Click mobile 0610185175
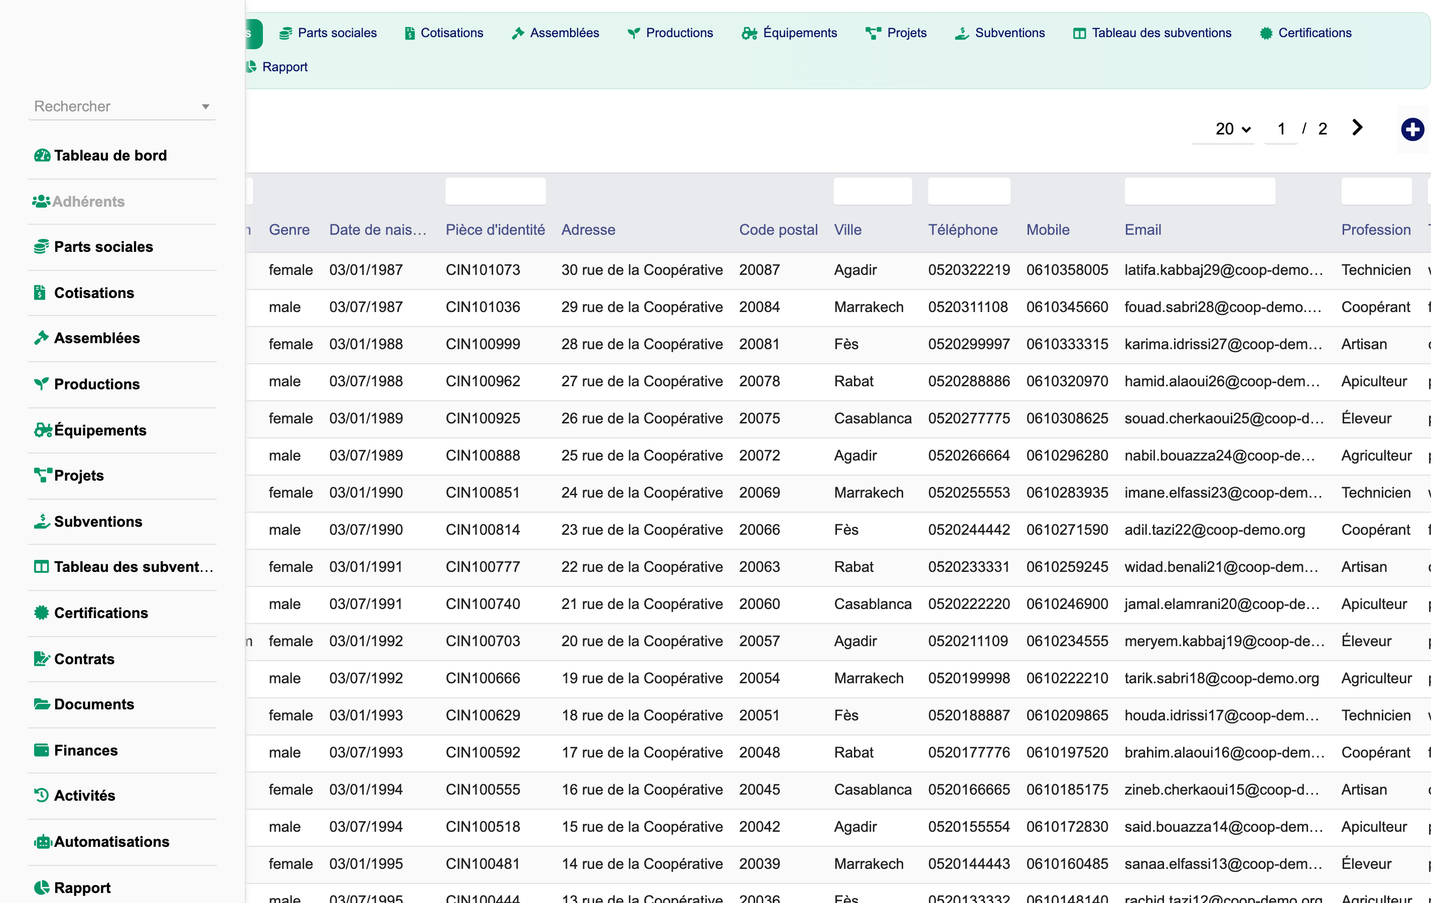This screenshot has width=1445, height=903. 1067,790
